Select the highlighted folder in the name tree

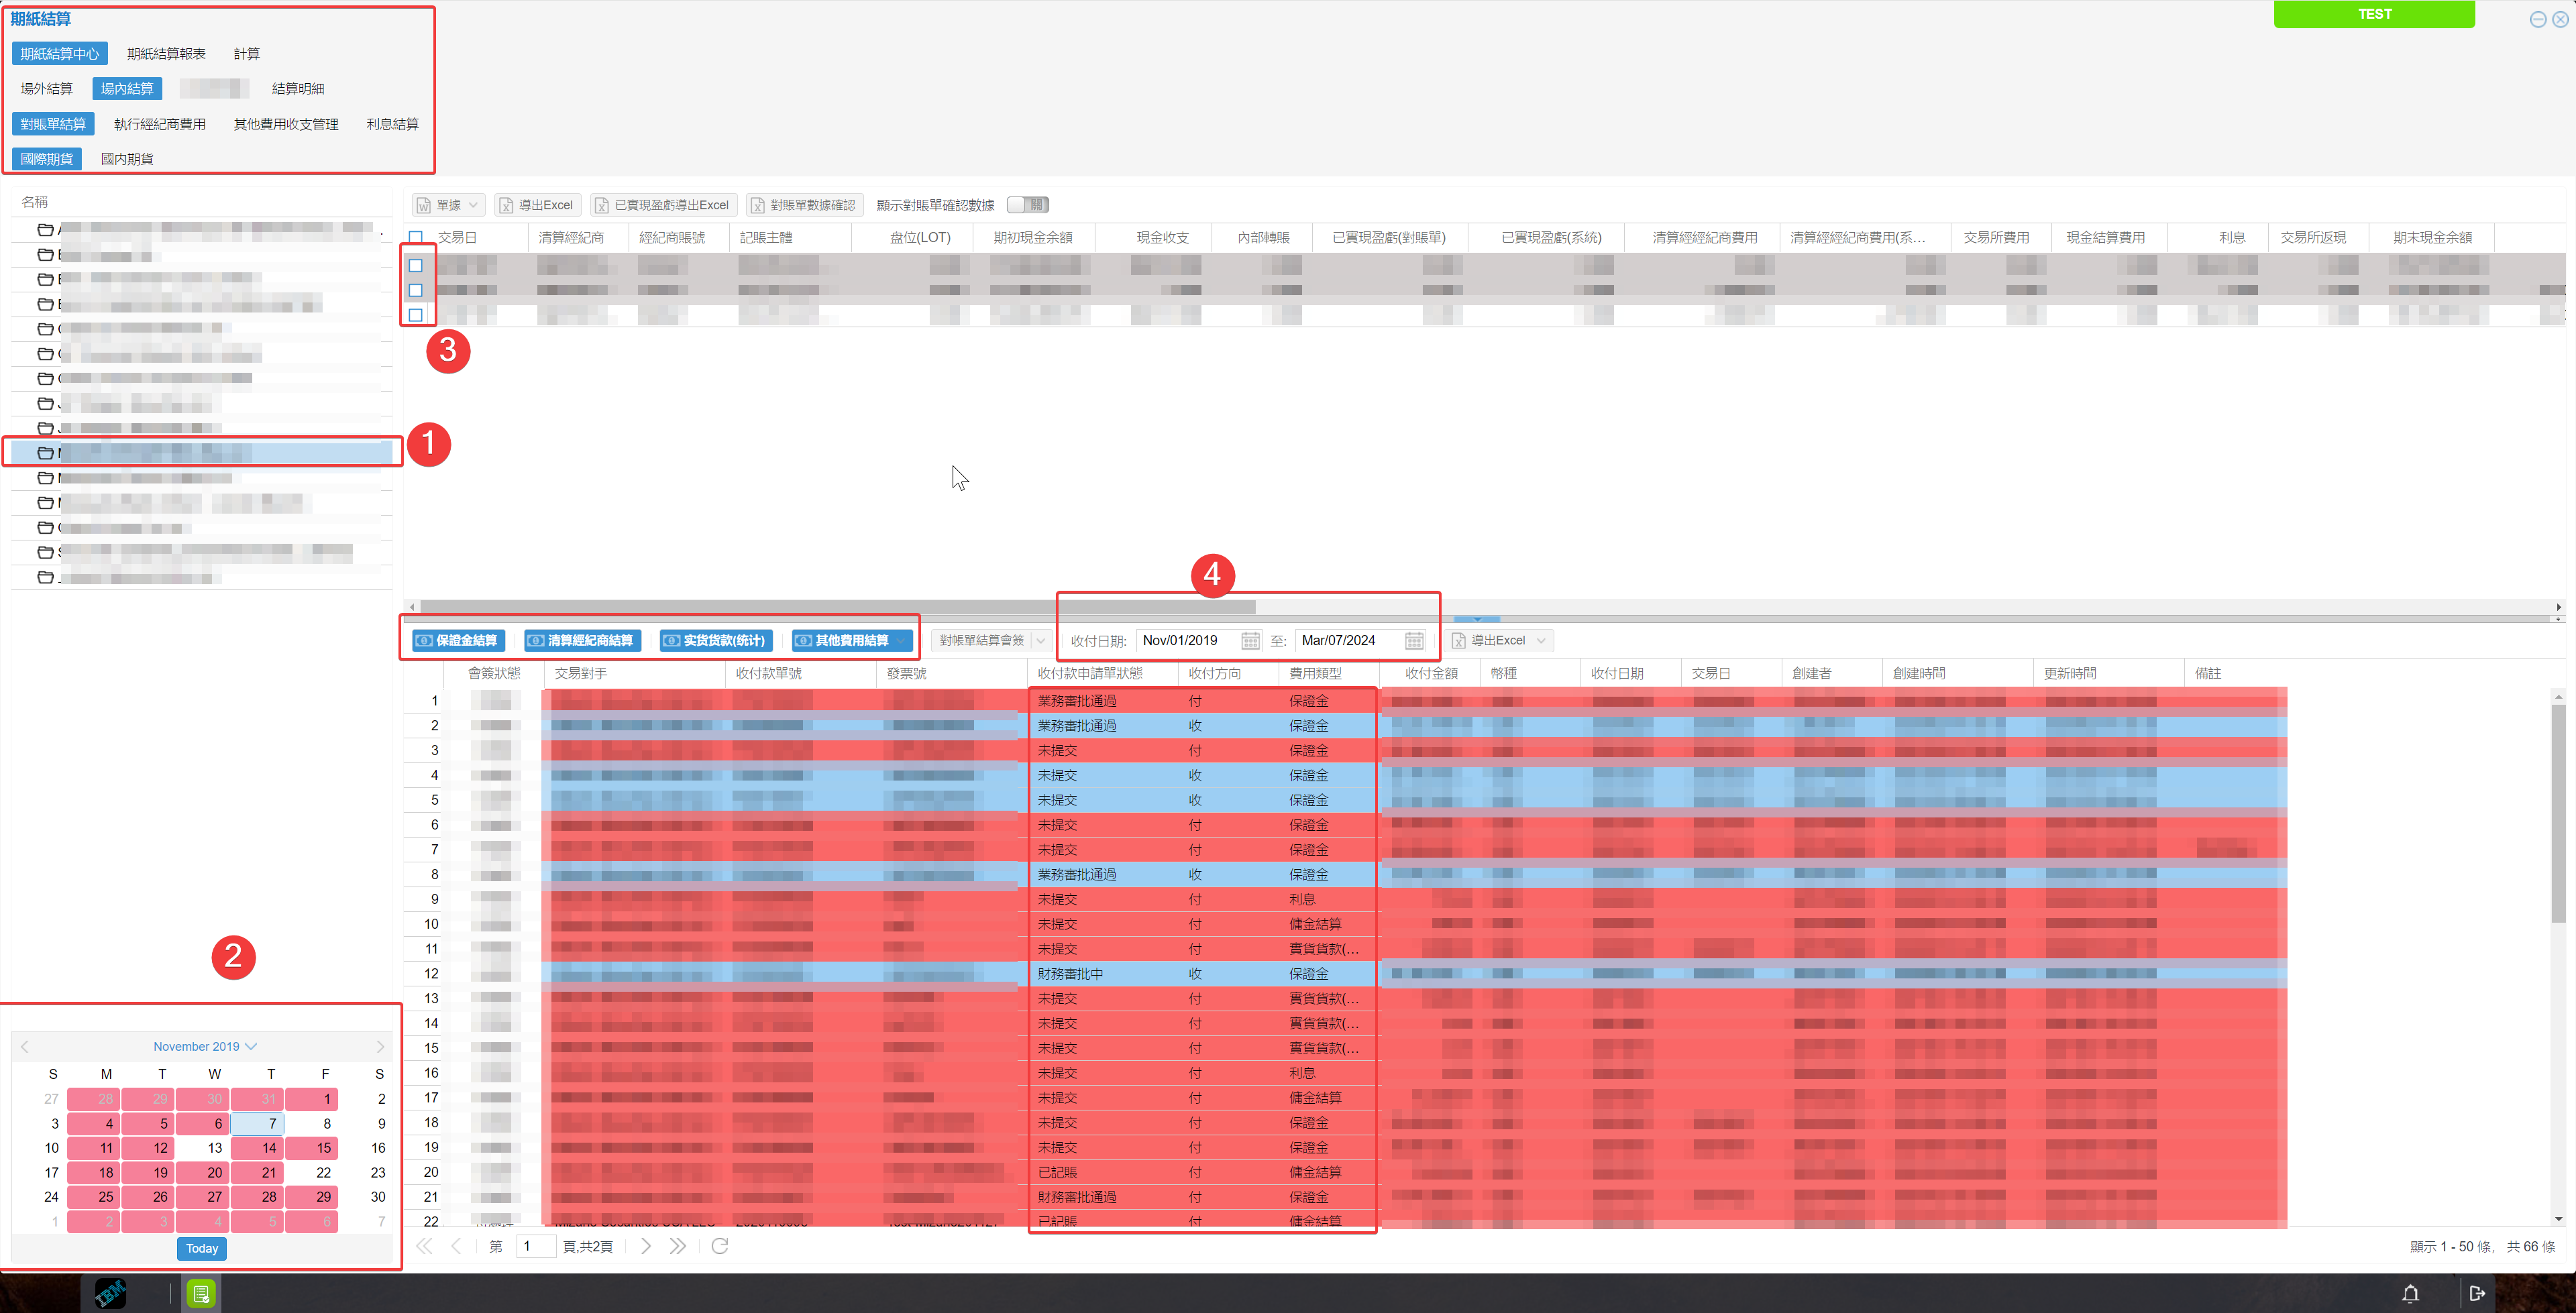coord(202,453)
